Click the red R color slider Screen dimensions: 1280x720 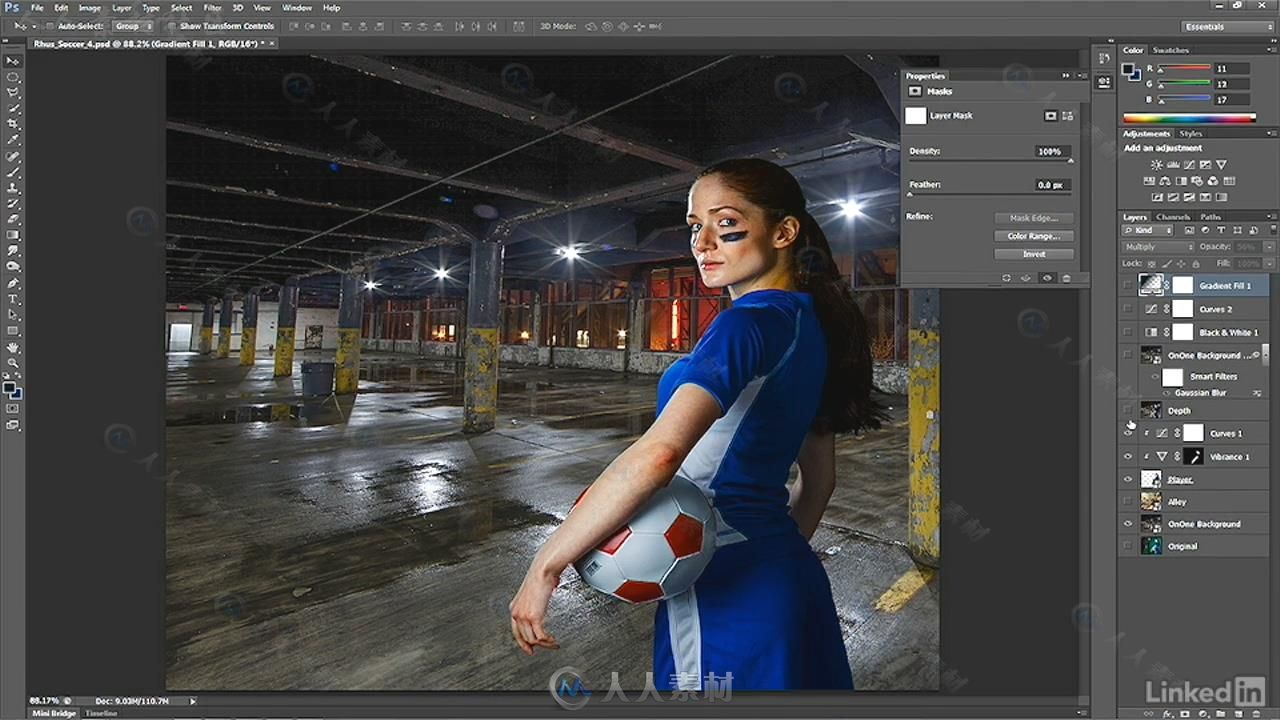[x=1183, y=69]
